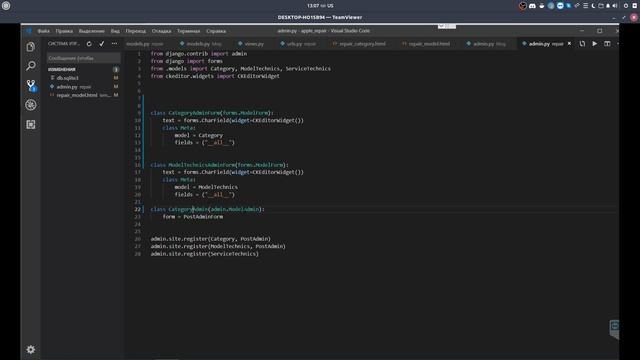Click the commit message input field

pos(83,58)
